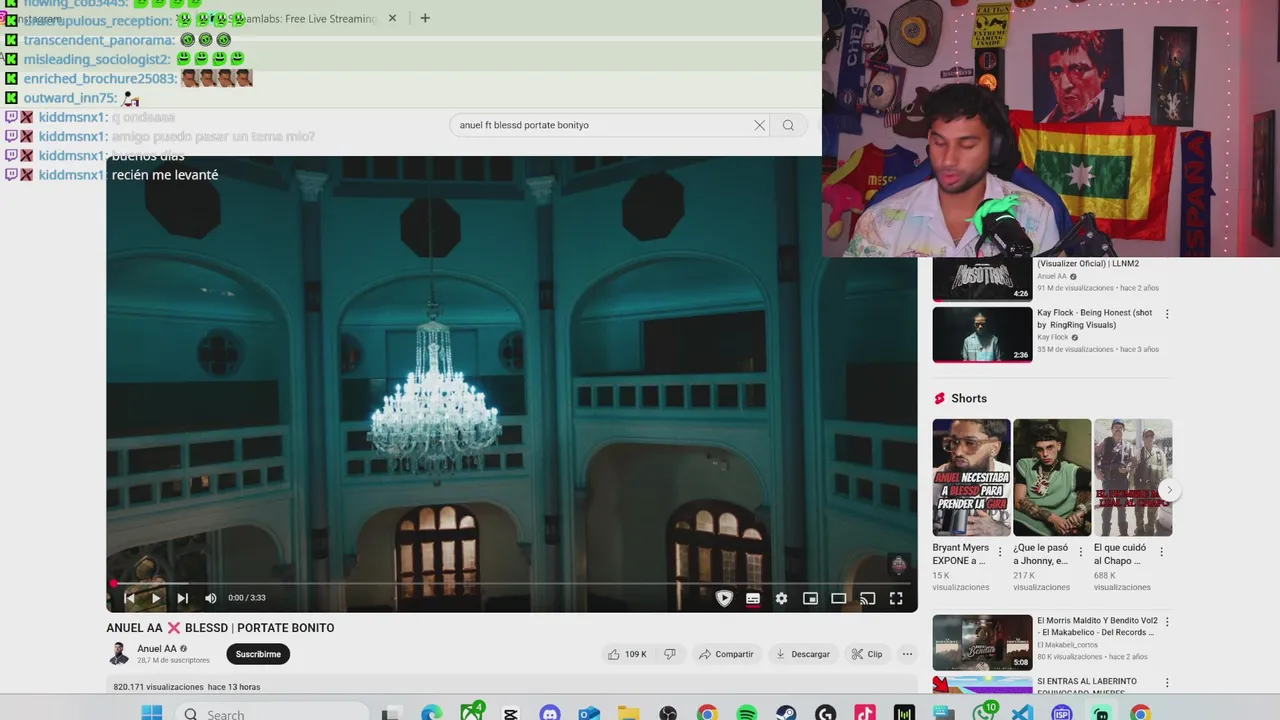Click the video title ANUEL AA BLESSD
Image resolution: width=1280 pixels, height=720 pixels.
click(220, 628)
